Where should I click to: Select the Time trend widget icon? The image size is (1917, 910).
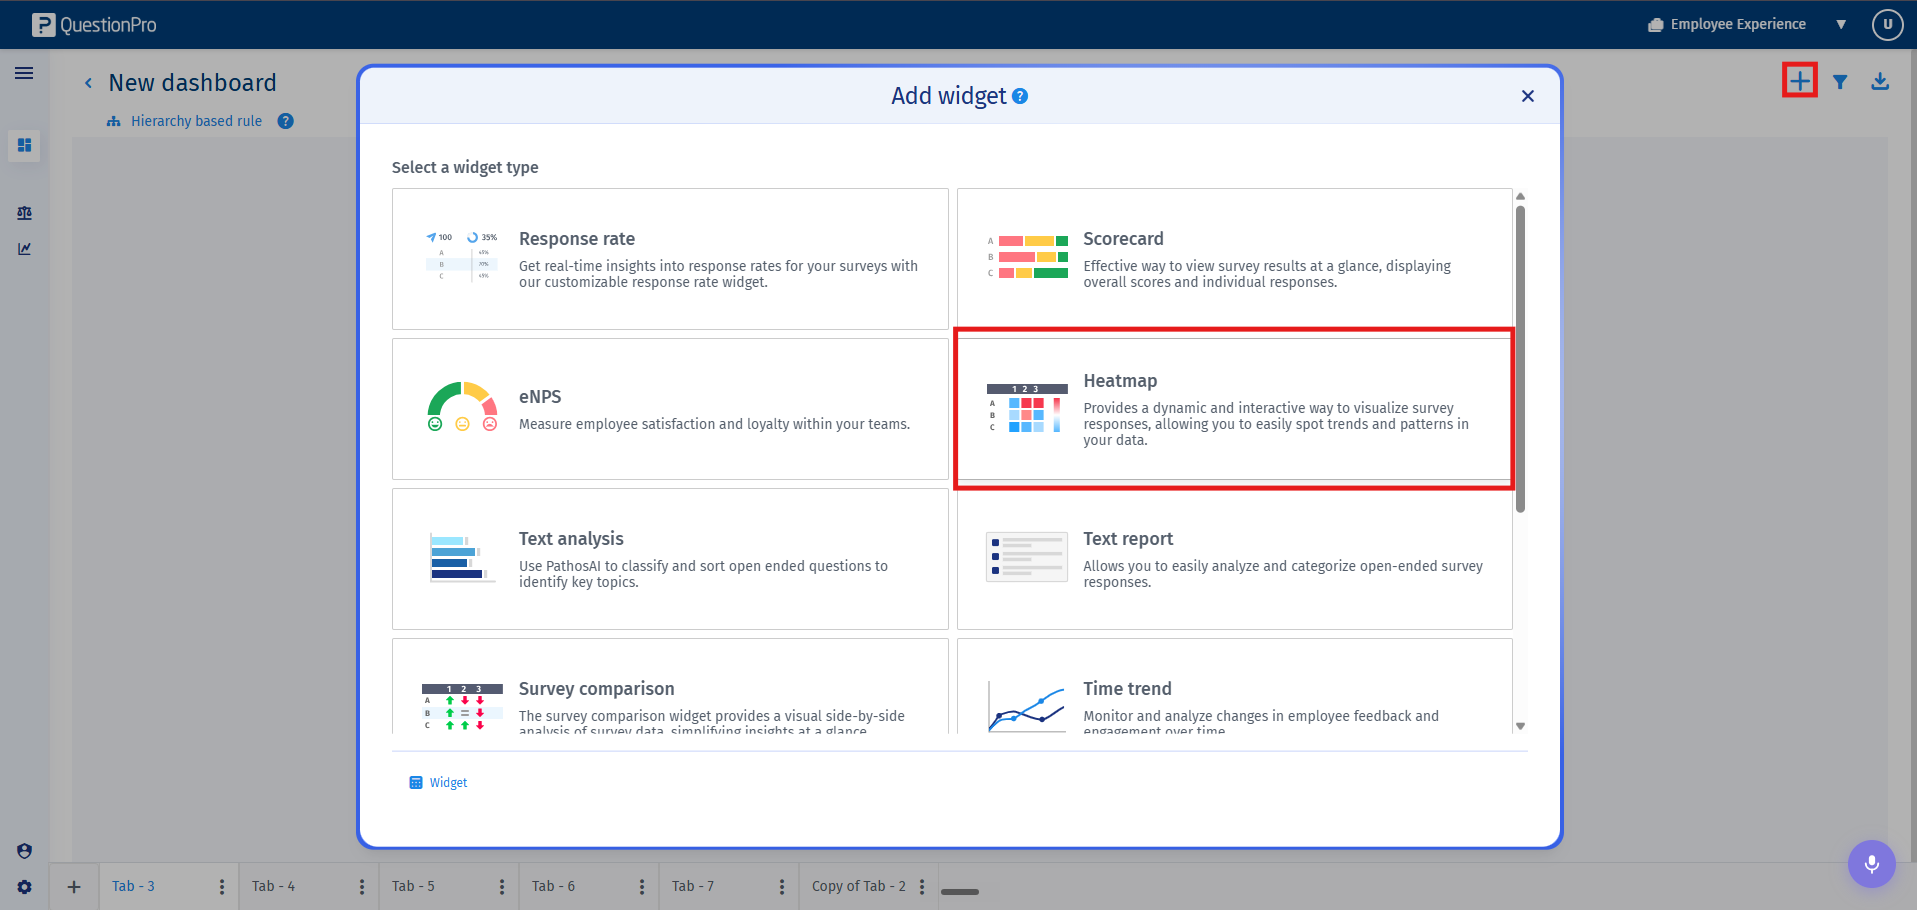(x=1027, y=706)
